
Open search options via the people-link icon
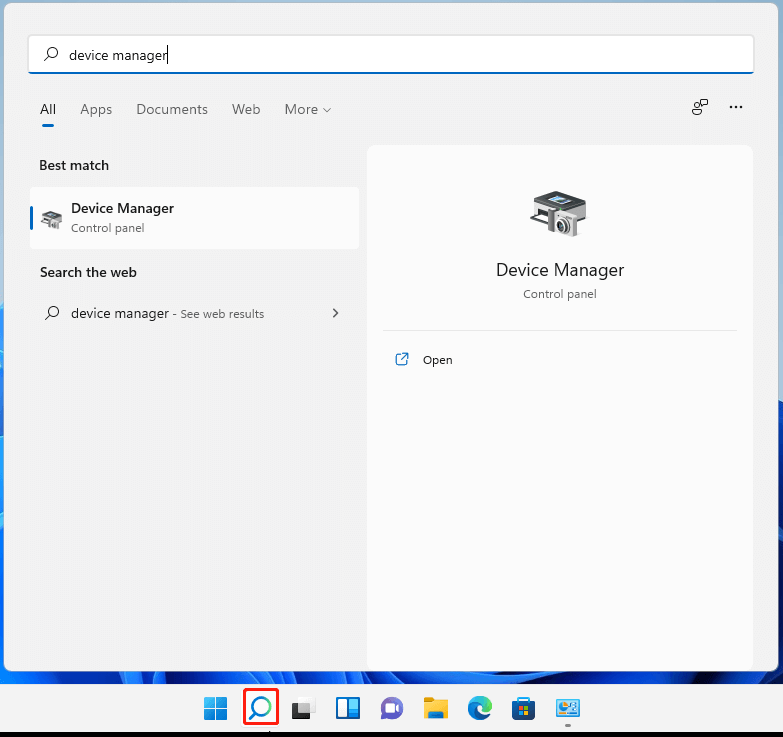coord(700,108)
